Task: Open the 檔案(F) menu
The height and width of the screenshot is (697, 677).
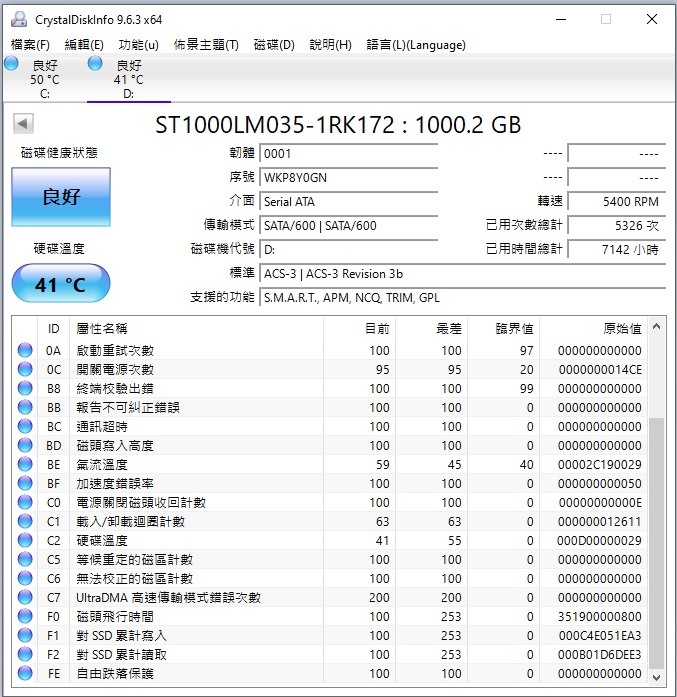Action: point(30,45)
